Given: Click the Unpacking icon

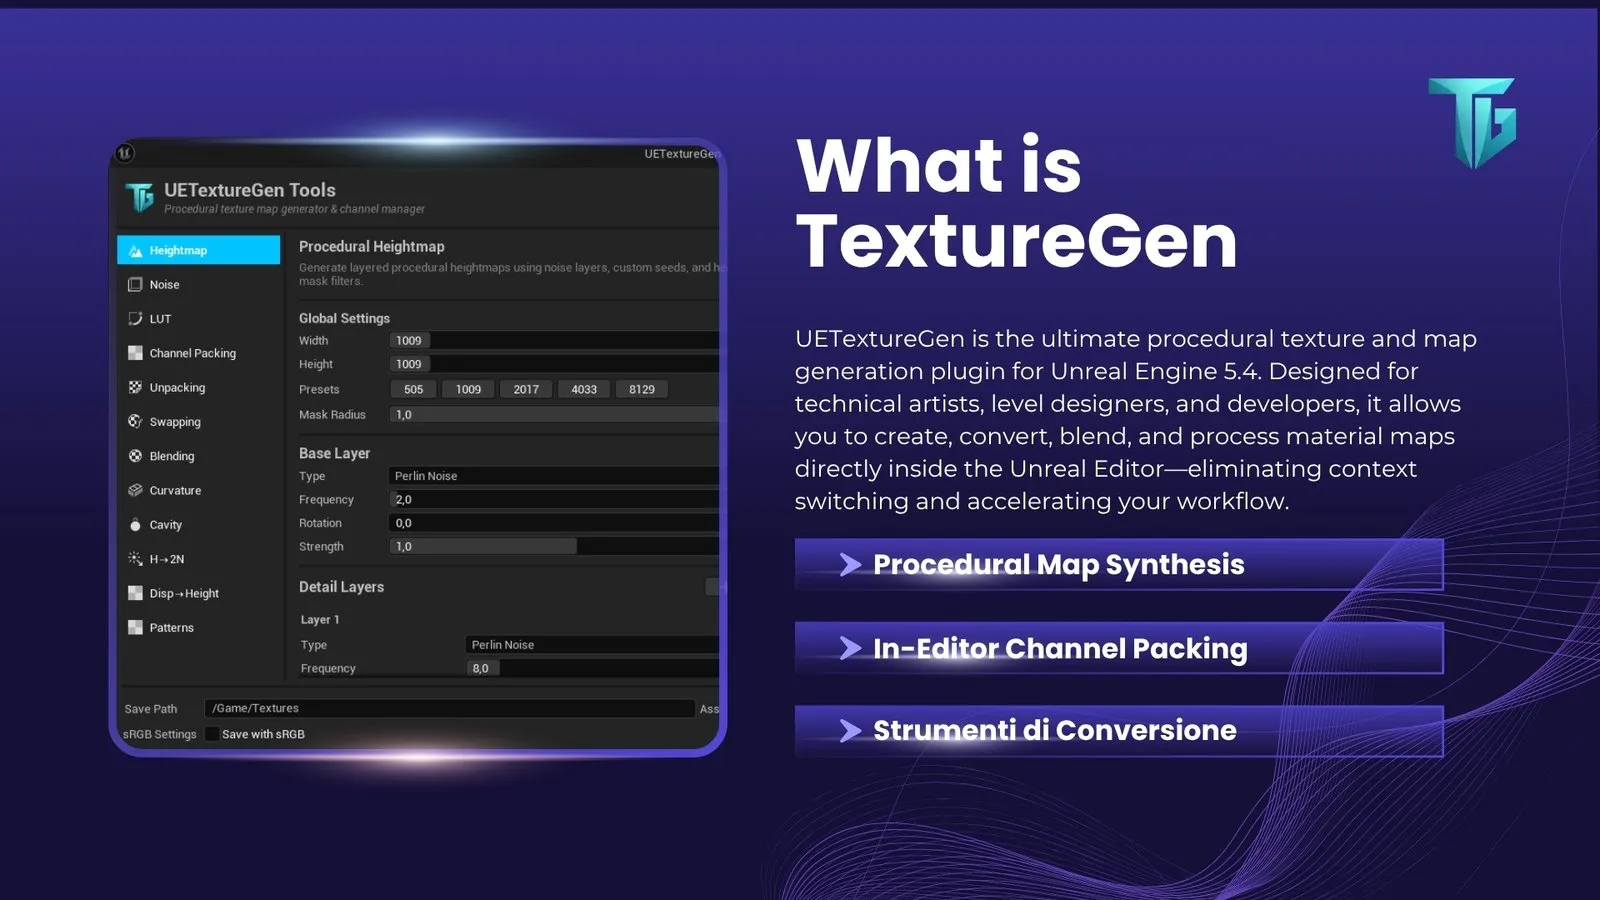Looking at the screenshot, I should pos(135,387).
